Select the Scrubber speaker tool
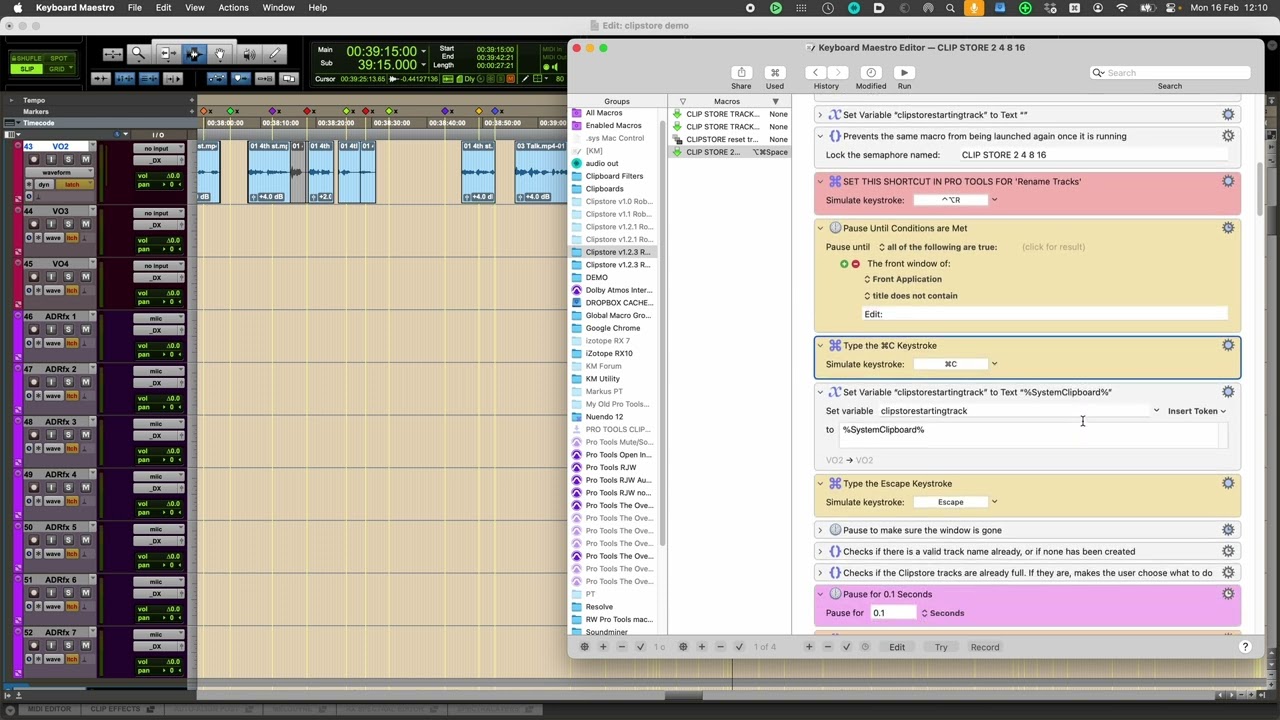This screenshot has height=720, width=1280. (248, 54)
